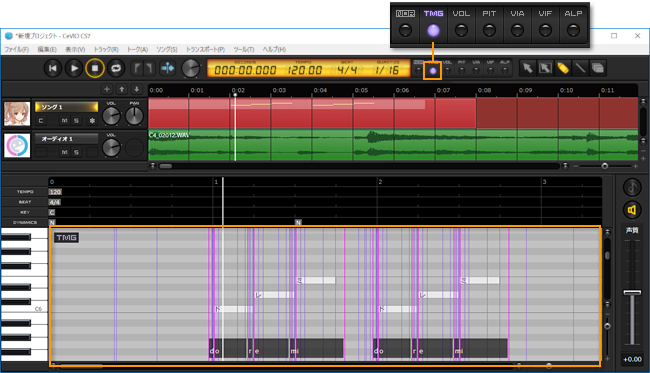650x373 pixels.
Task: Click the 声質 vertical slider handle
Action: (x=632, y=293)
